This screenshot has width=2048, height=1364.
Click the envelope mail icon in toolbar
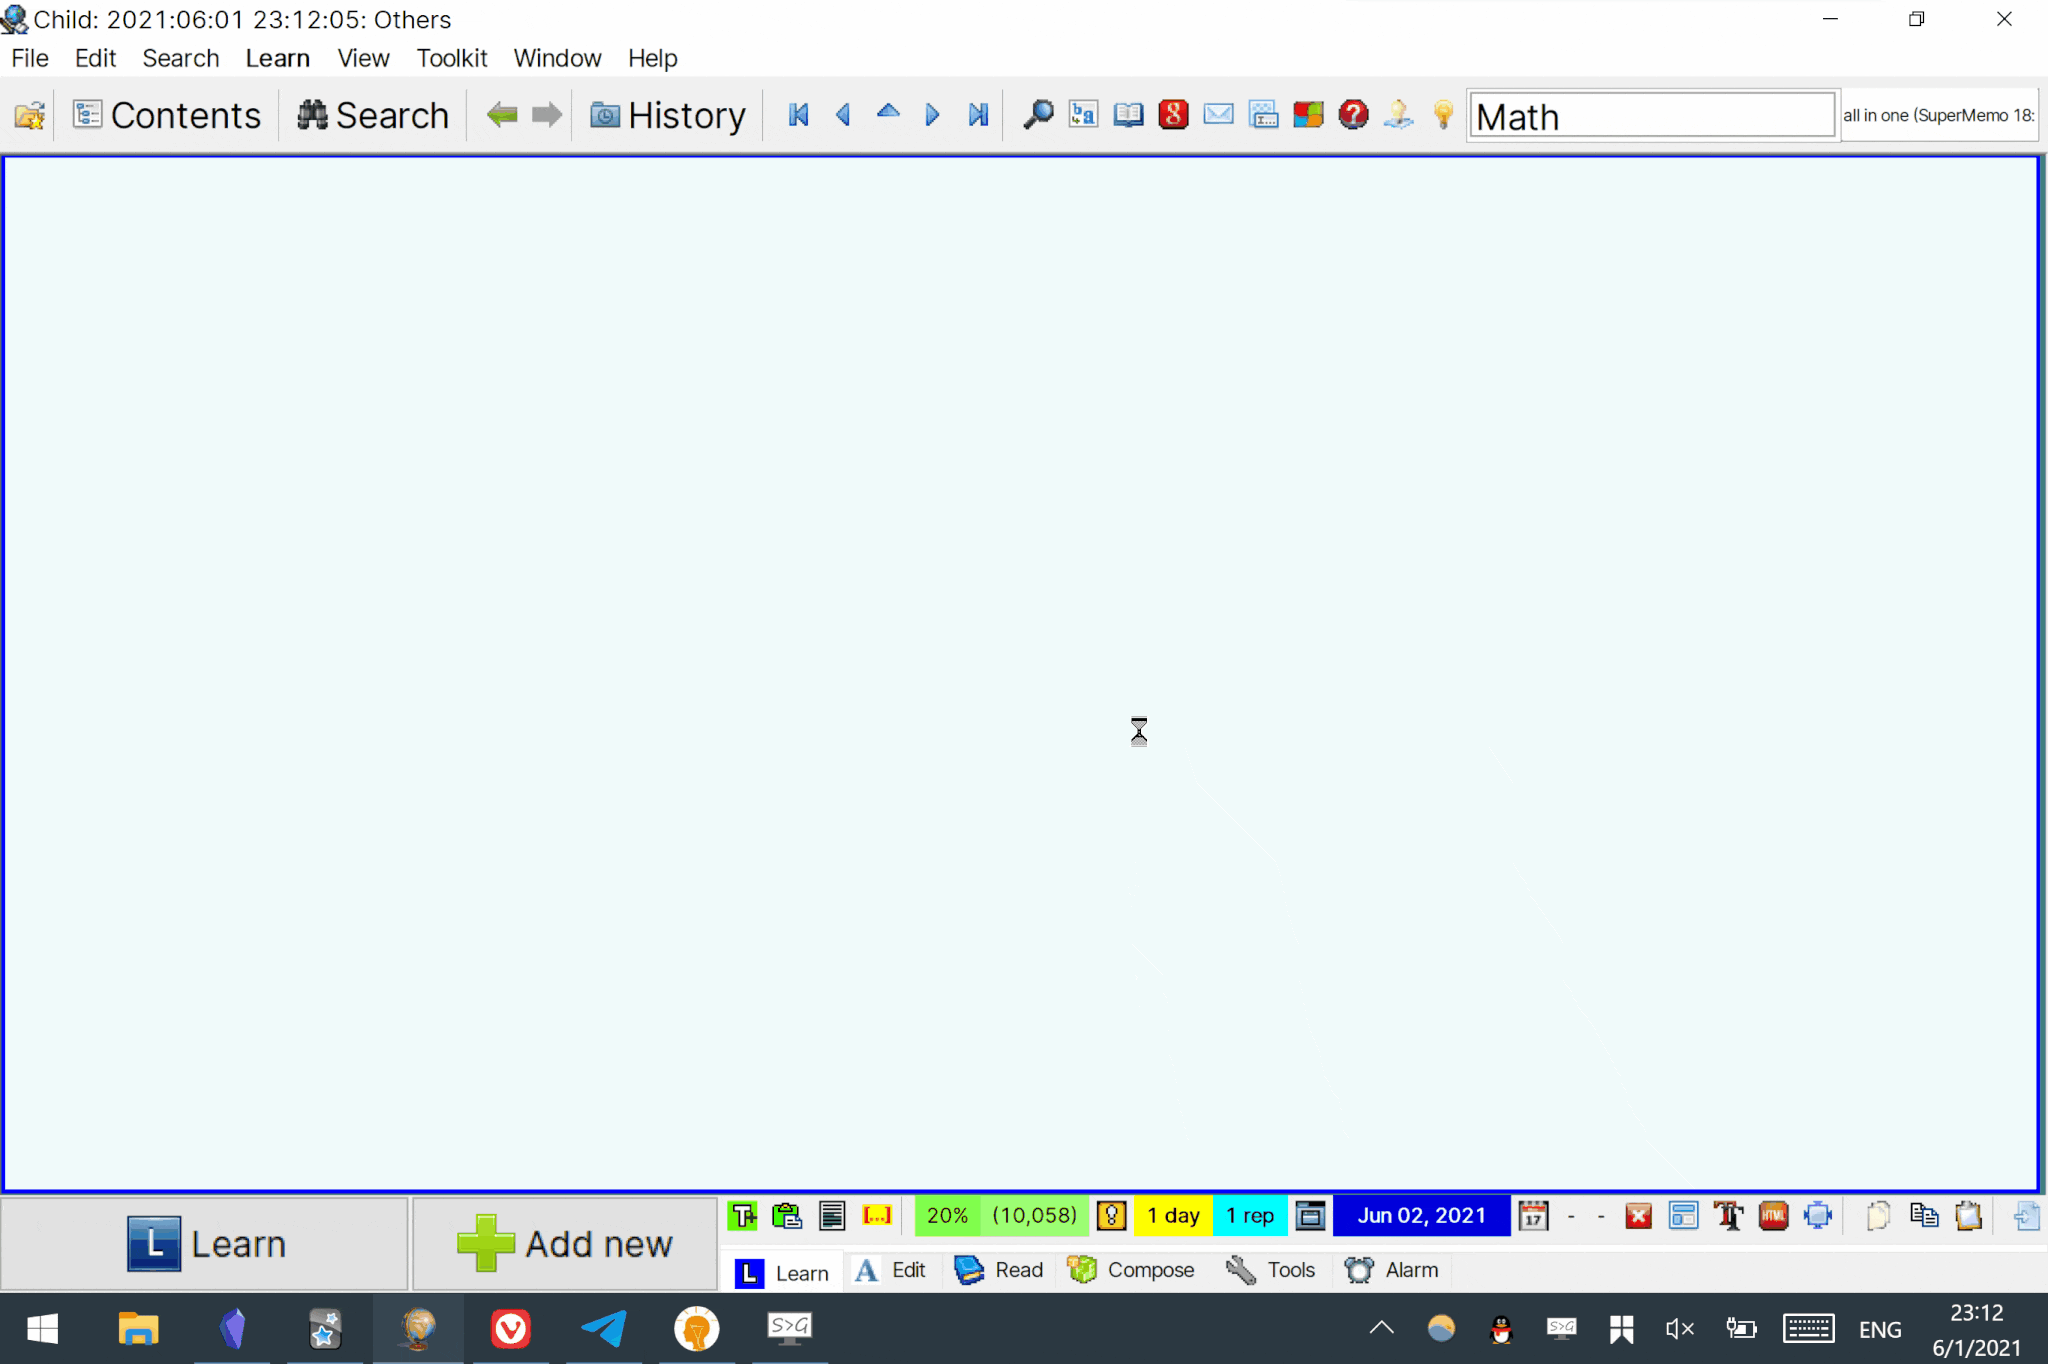point(1218,115)
